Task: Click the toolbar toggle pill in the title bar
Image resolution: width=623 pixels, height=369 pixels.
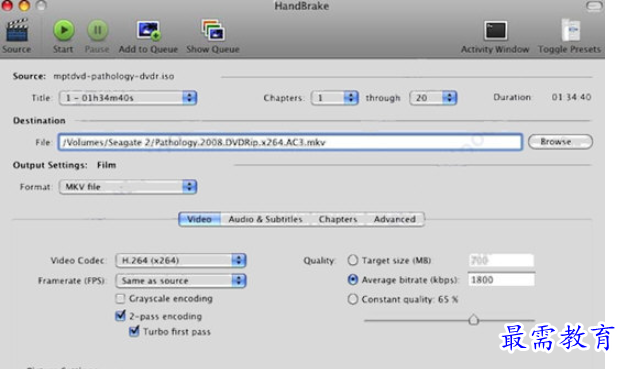Action: click(594, 6)
